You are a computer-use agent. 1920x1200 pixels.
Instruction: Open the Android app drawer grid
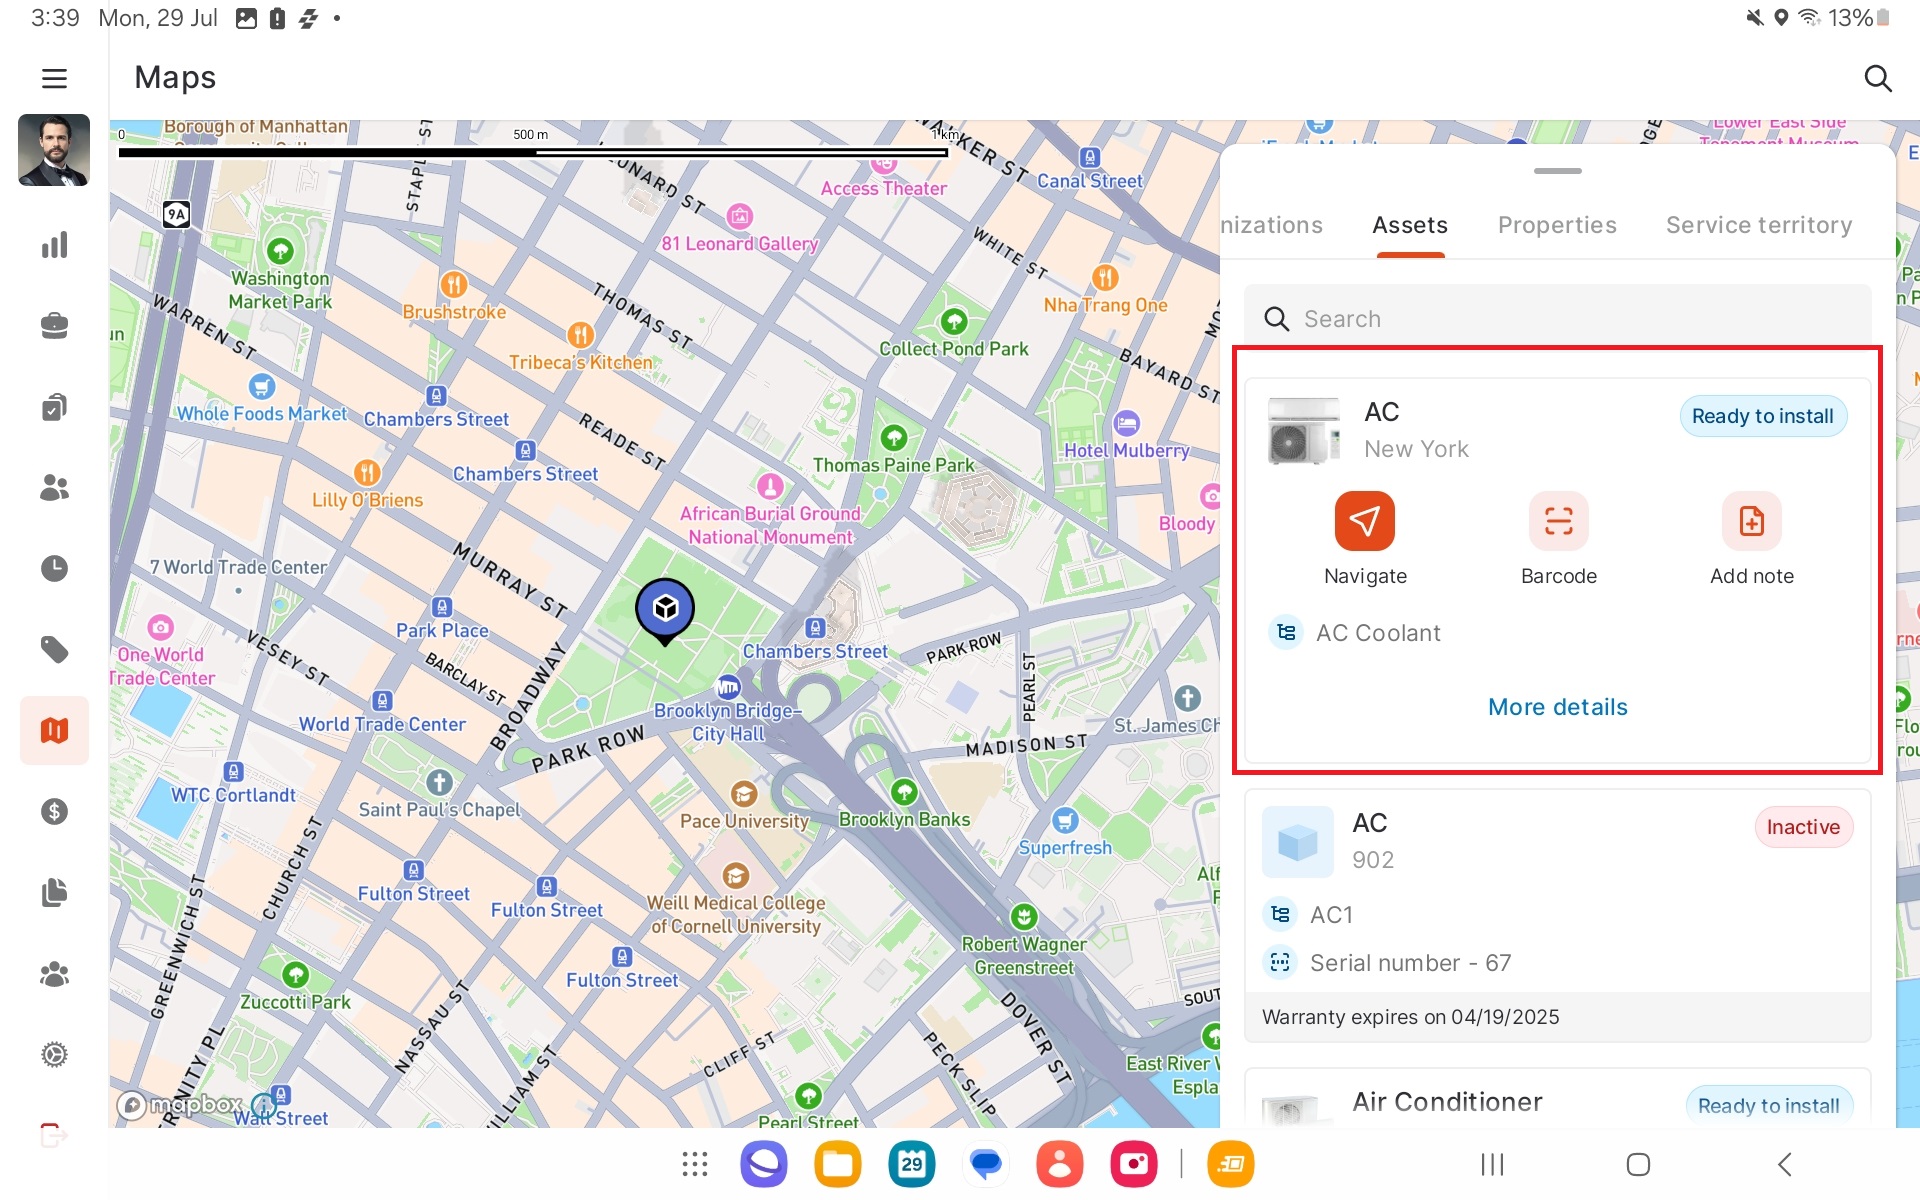(694, 1164)
